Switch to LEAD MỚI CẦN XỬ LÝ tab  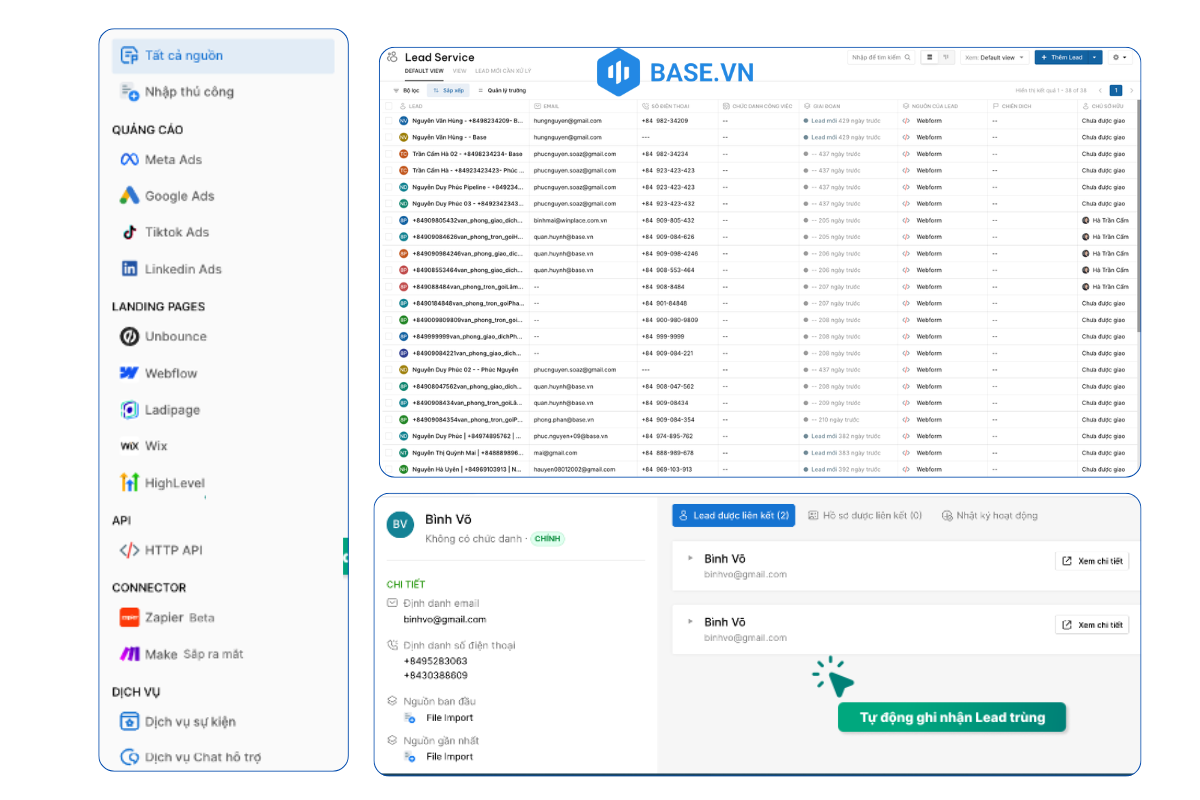(x=503, y=71)
